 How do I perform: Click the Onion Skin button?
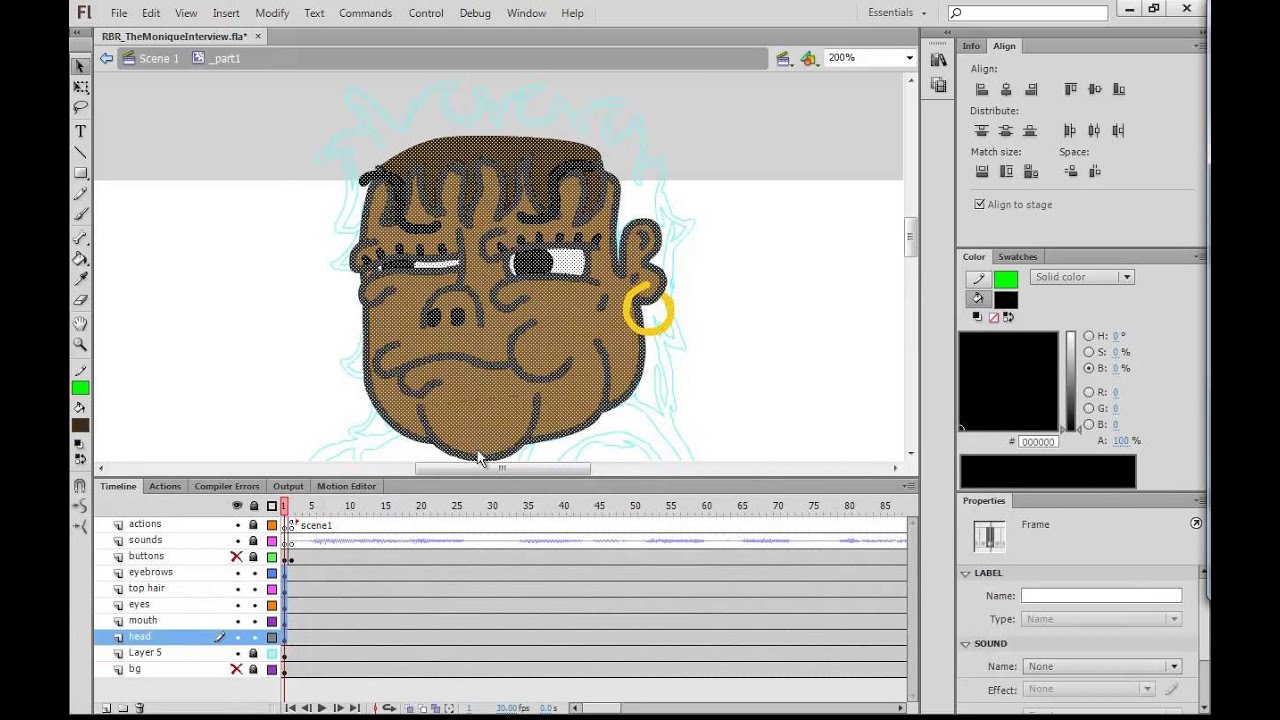409,708
